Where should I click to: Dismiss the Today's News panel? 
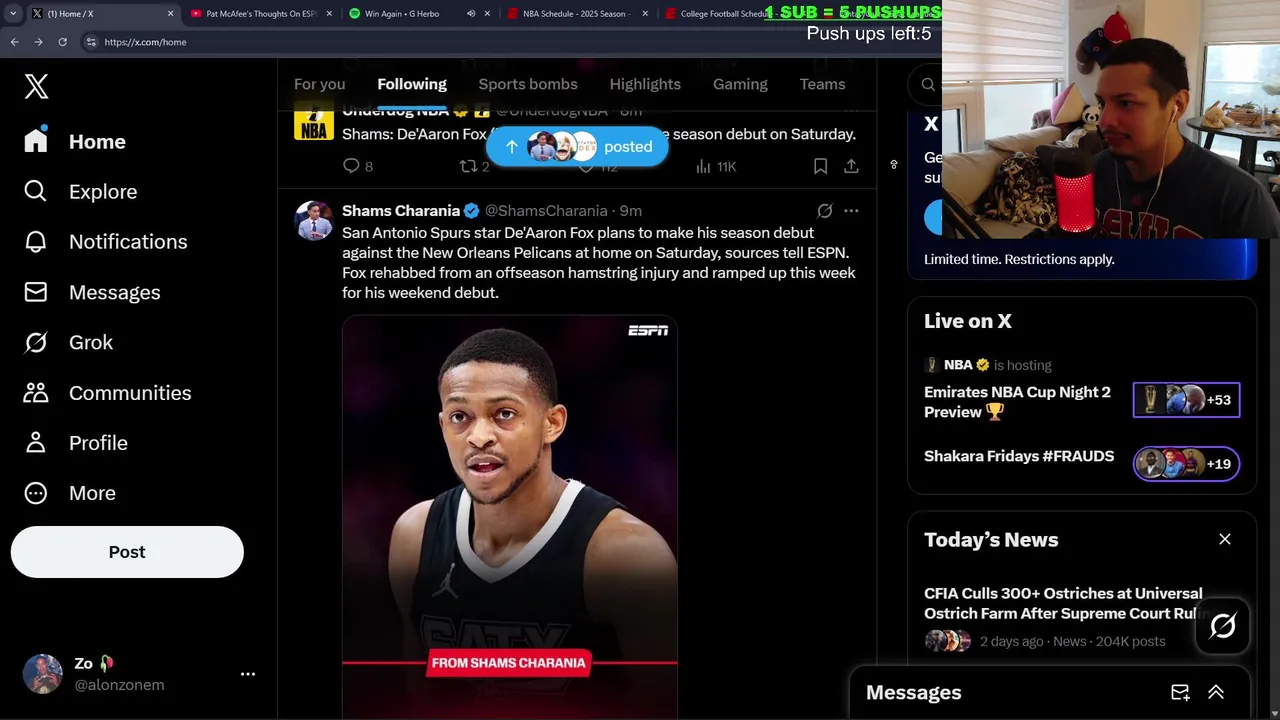click(x=1225, y=539)
